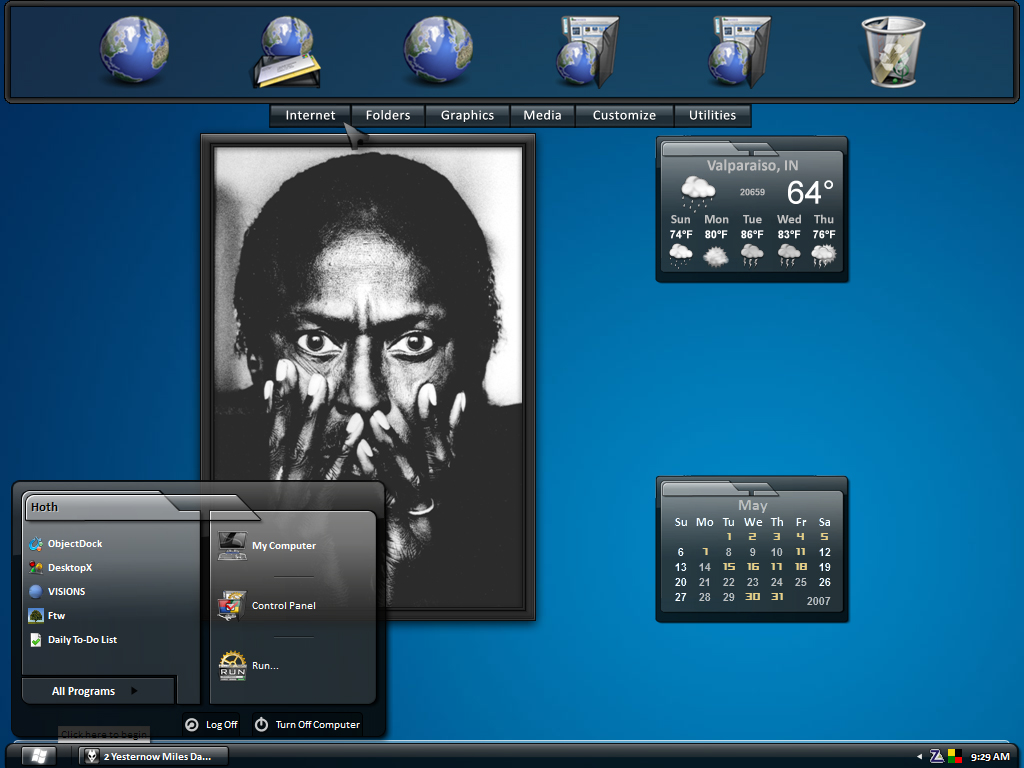Open My Computer from the start menu

coord(267,546)
